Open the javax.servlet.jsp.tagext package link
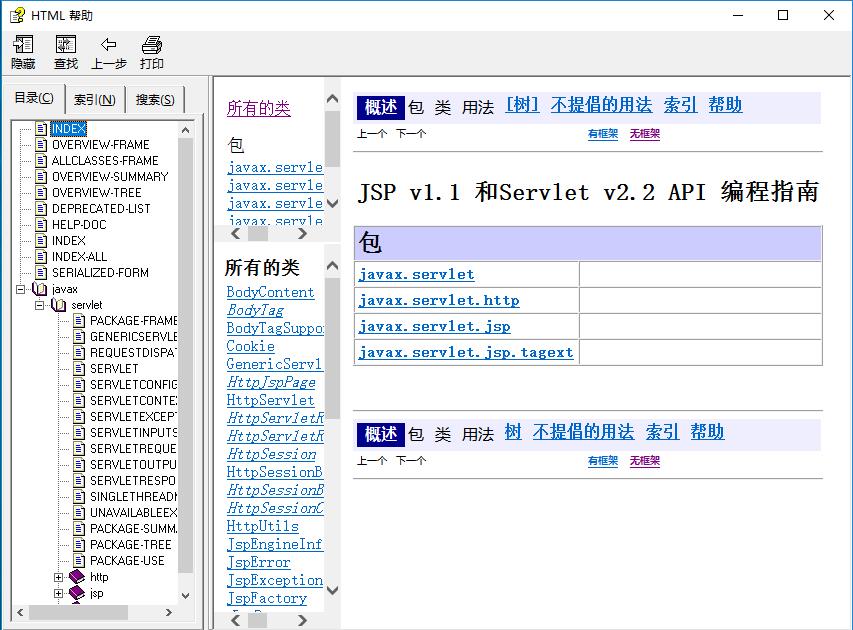The image size is (853, 630). (466, 353)
